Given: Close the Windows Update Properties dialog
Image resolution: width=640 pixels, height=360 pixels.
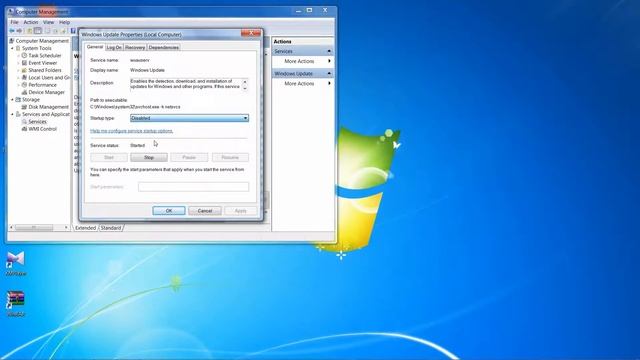Looking at the screenshot, I should pyautogui.click(x=251, y=33).
